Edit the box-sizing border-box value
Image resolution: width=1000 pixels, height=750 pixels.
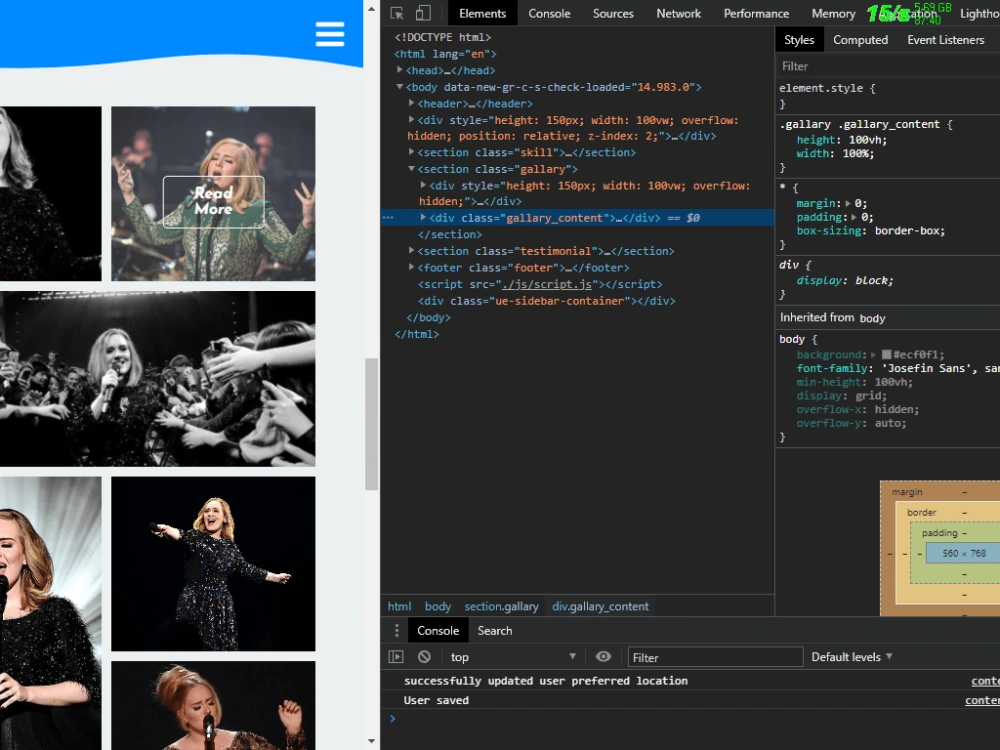pos(909,231)
